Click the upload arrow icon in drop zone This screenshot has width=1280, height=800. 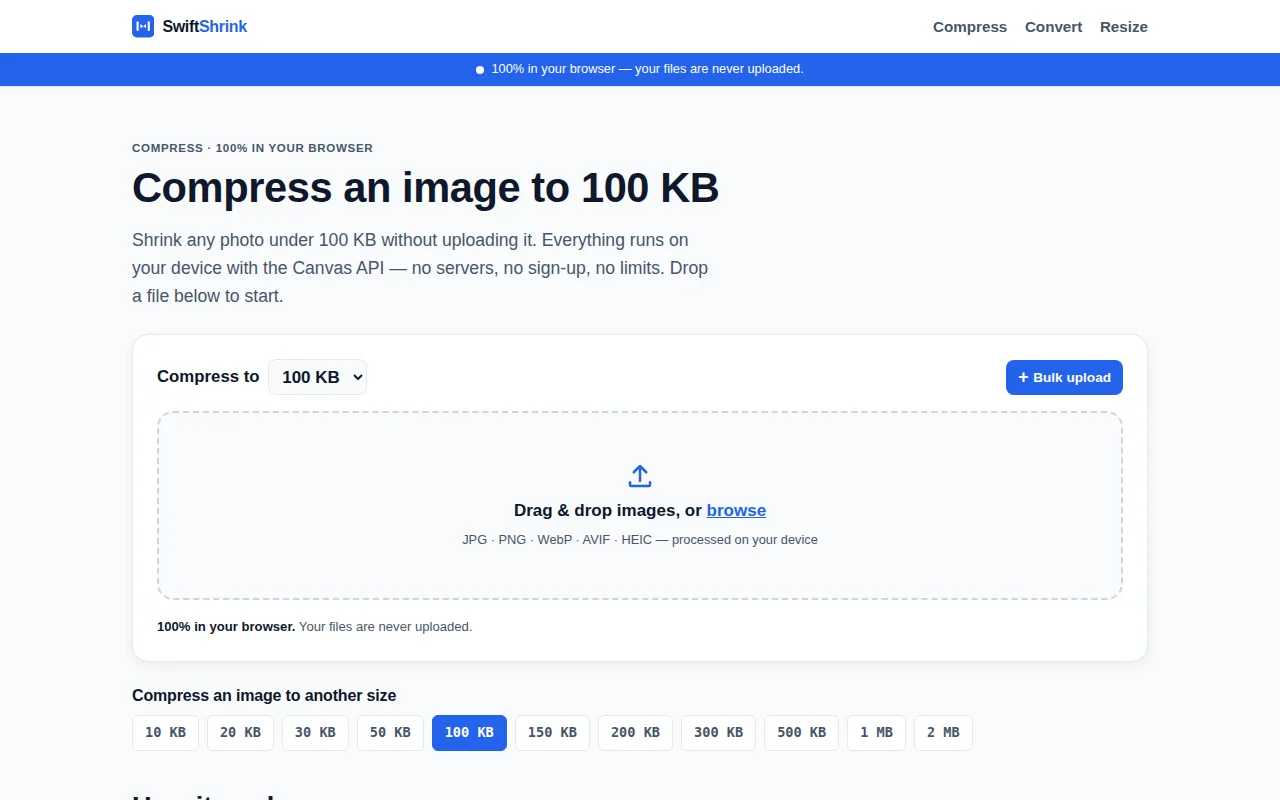pos(640,476)
